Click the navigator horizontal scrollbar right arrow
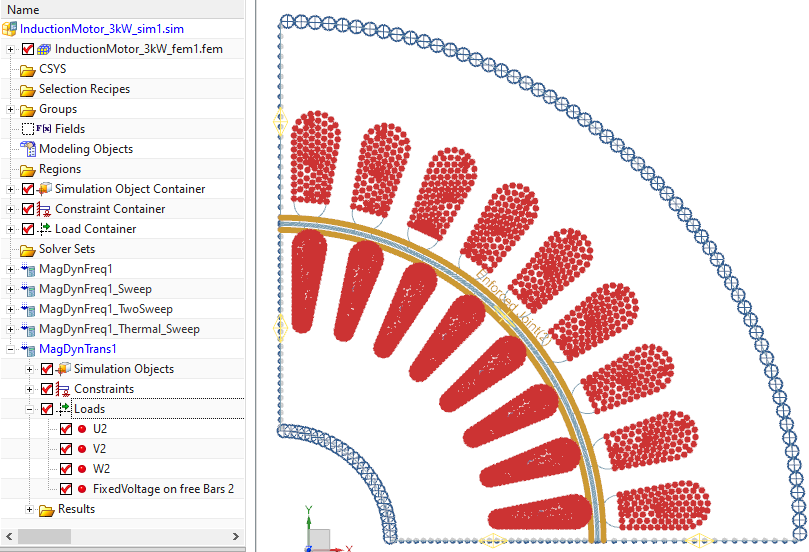Viewport: 809px width, 552px height. [x=237, y=537]
